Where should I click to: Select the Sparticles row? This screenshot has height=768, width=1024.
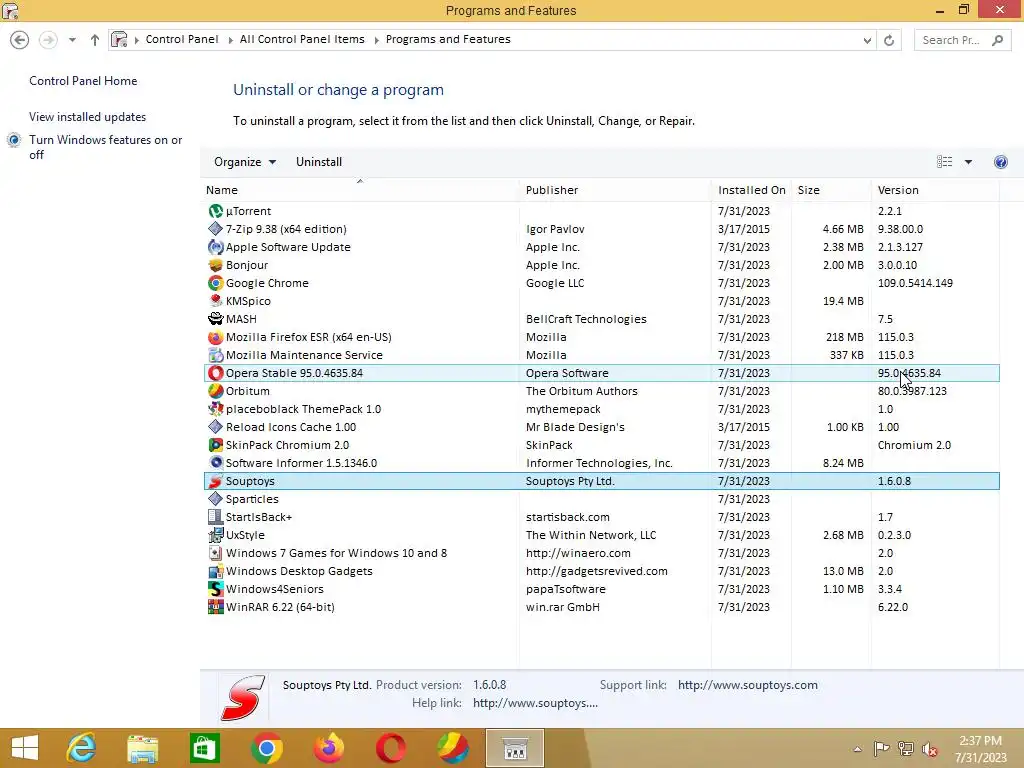601,499
